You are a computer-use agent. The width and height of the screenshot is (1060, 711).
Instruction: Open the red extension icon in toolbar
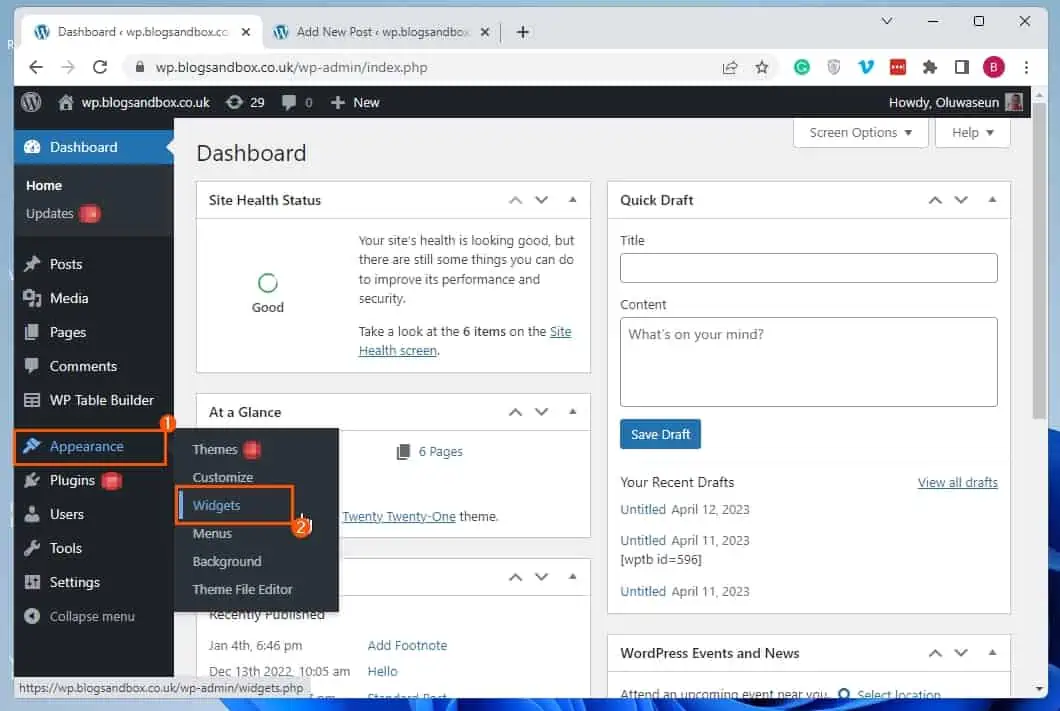click(x=898, y=67)
